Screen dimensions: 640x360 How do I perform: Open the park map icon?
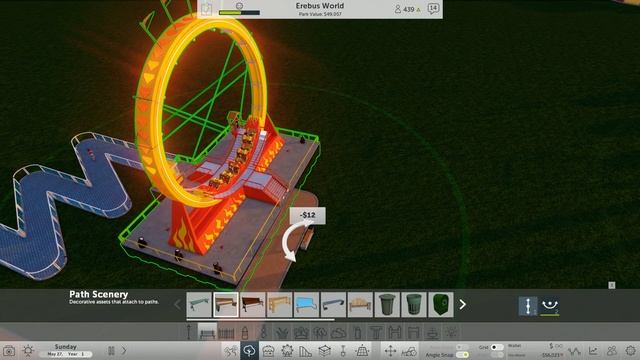(x=207, y=9)
